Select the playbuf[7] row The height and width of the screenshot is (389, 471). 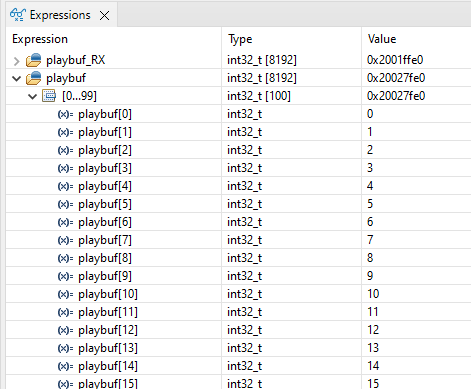coord(238,240)
